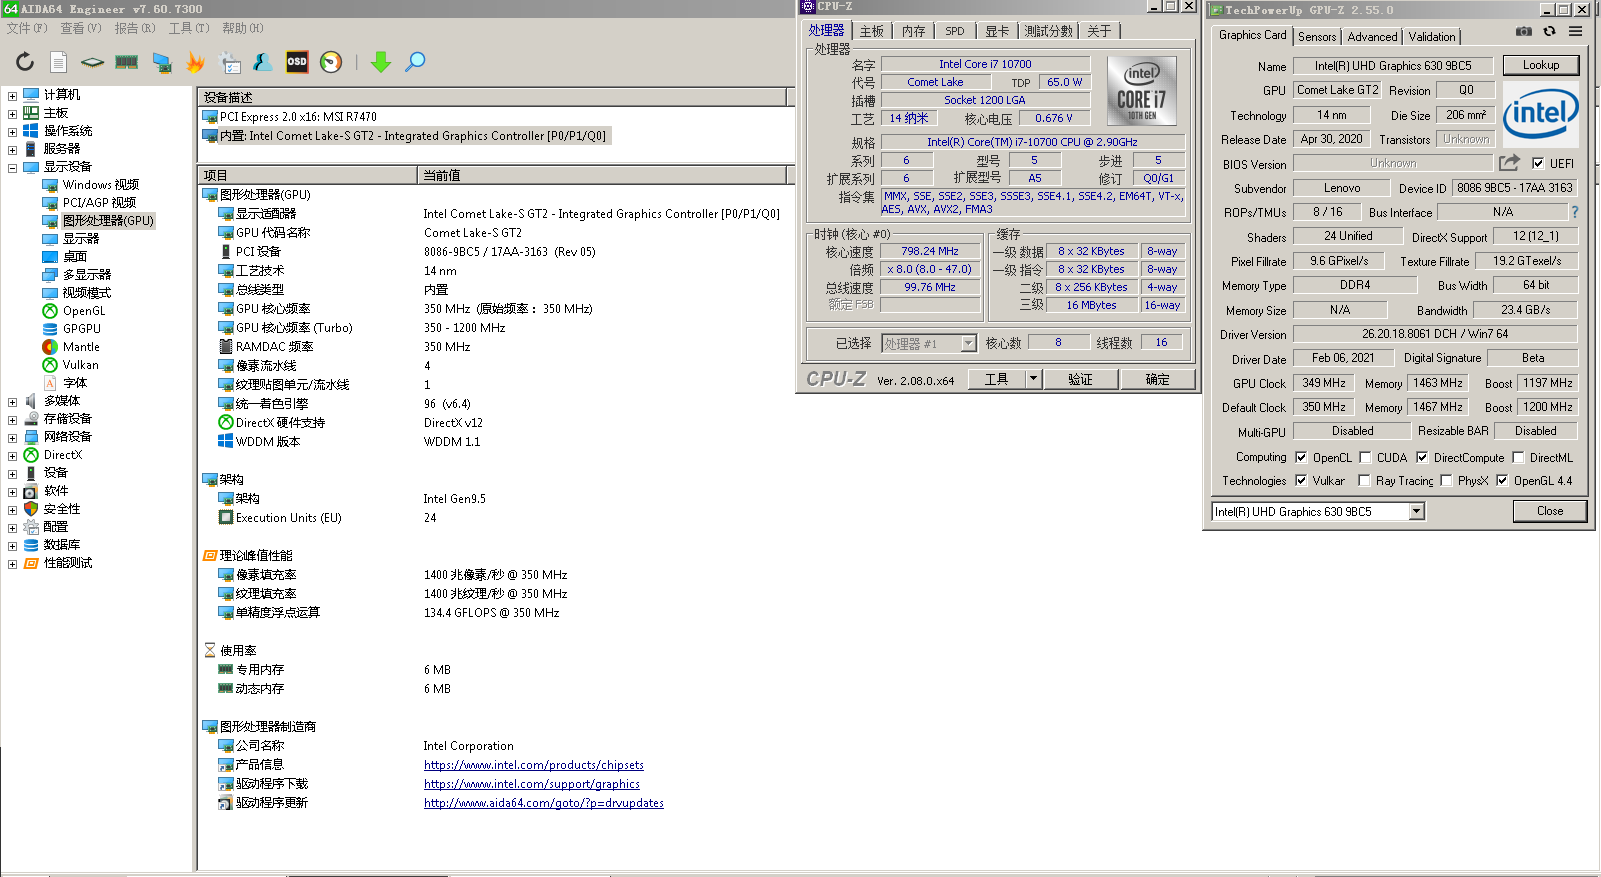Click the BIOS share/export icon in GPU-Z
Viewport: 1601px width, 877px height.
point(1509,162)
